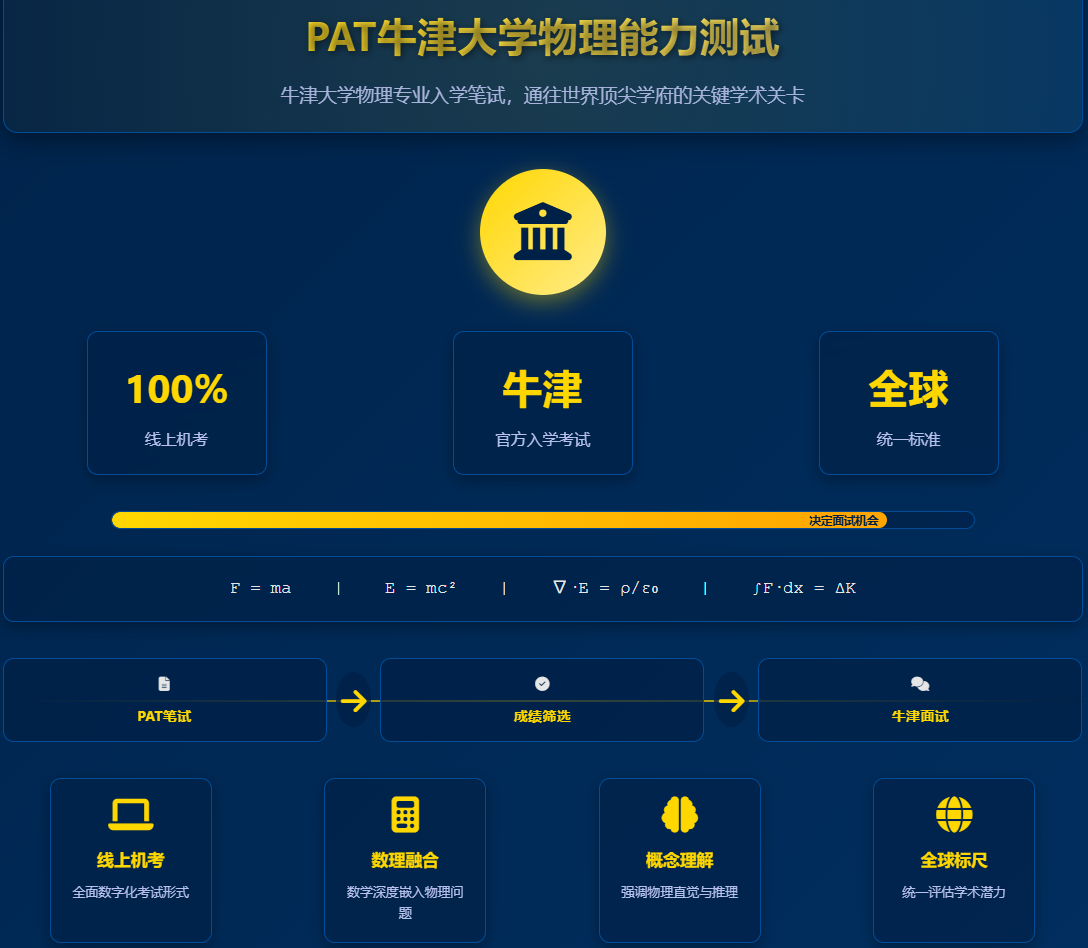
Task: Click the E = mc² formula
Action: pos(420,589)
